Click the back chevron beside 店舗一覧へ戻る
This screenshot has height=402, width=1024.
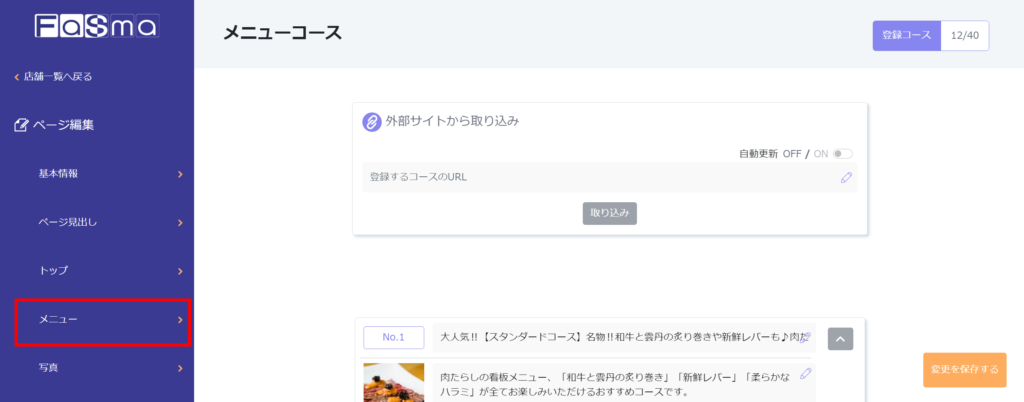pyautogui.click(x=16, y=77)
